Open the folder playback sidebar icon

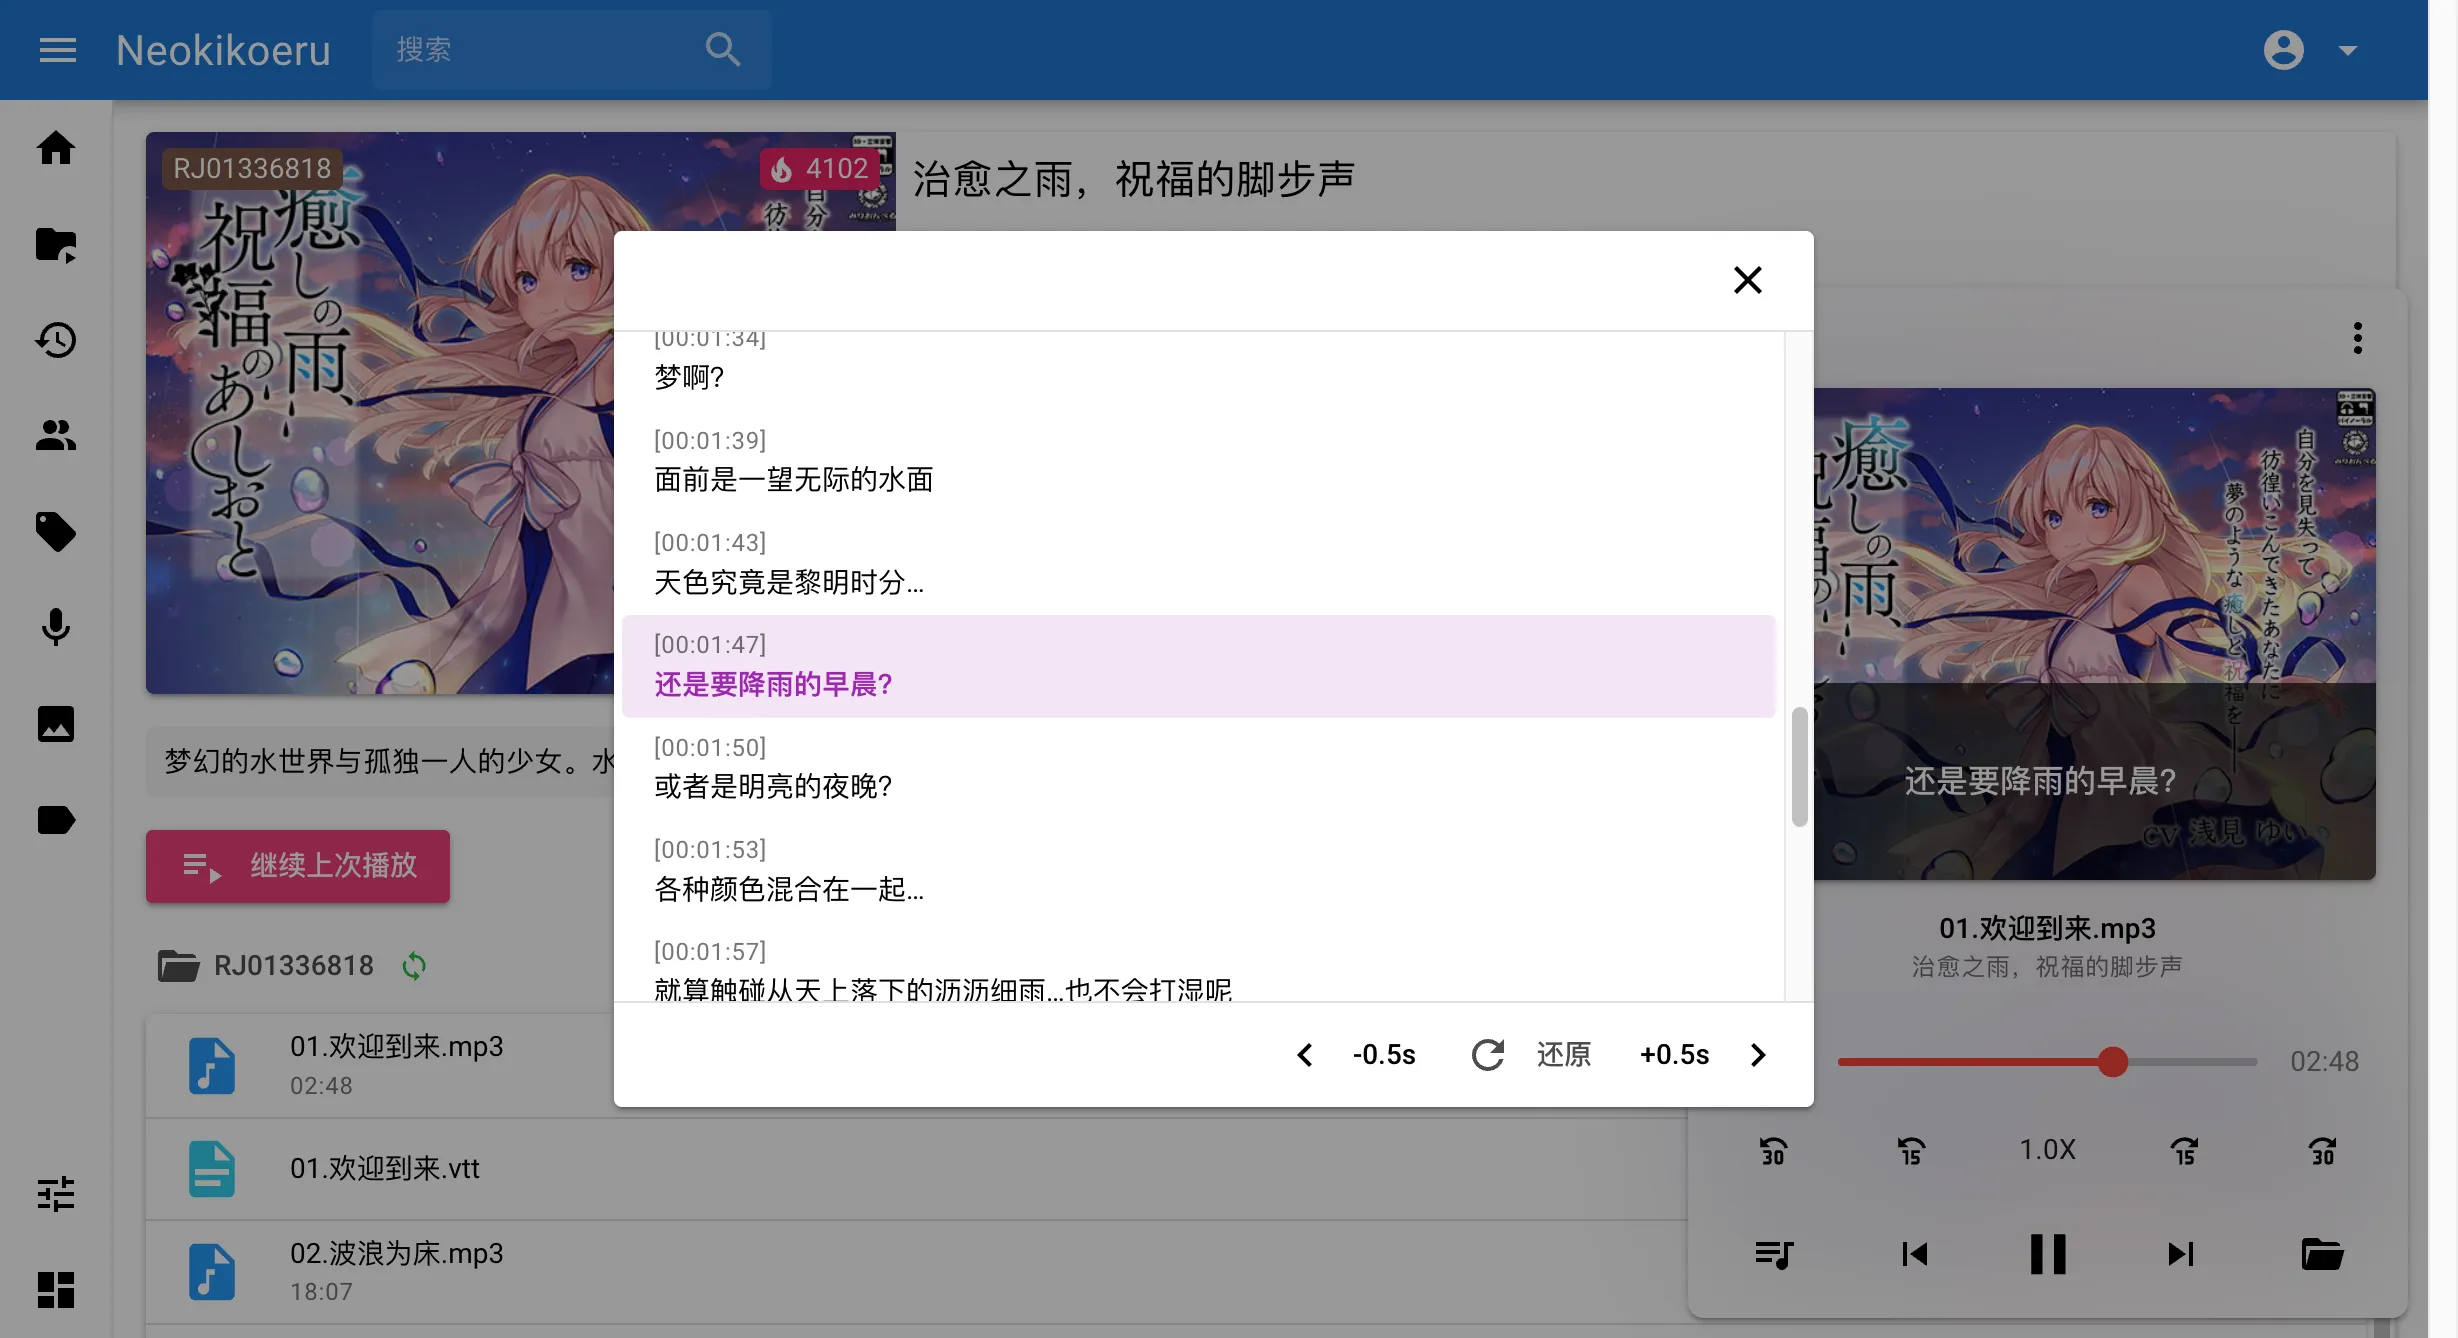56,245
